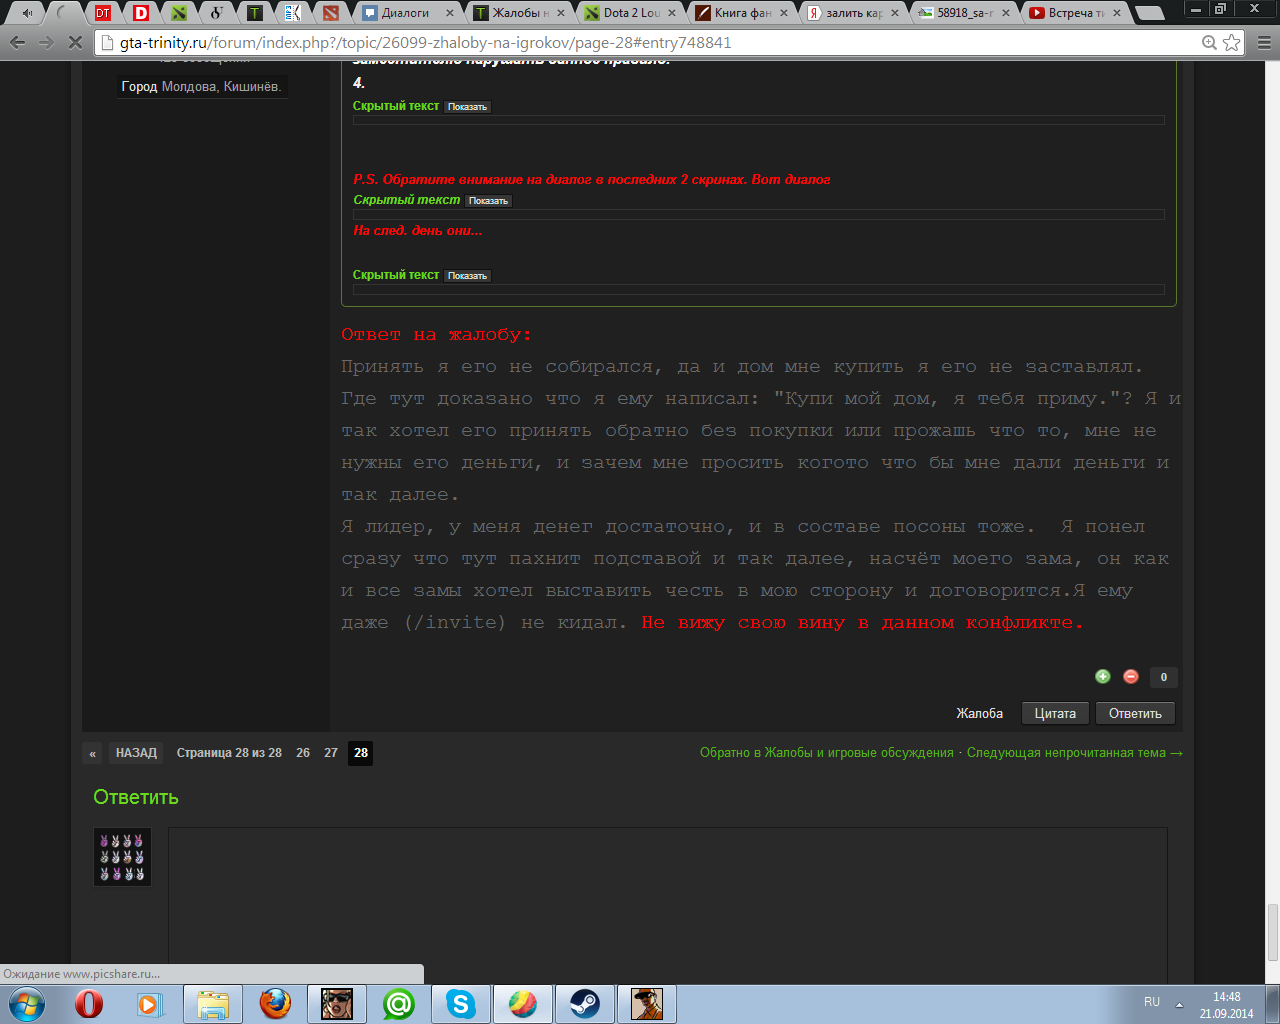The image size is (1280, 1024).
Task: Open Mail.ru Agent from taskbar
Action: [x=399, y=1004]
